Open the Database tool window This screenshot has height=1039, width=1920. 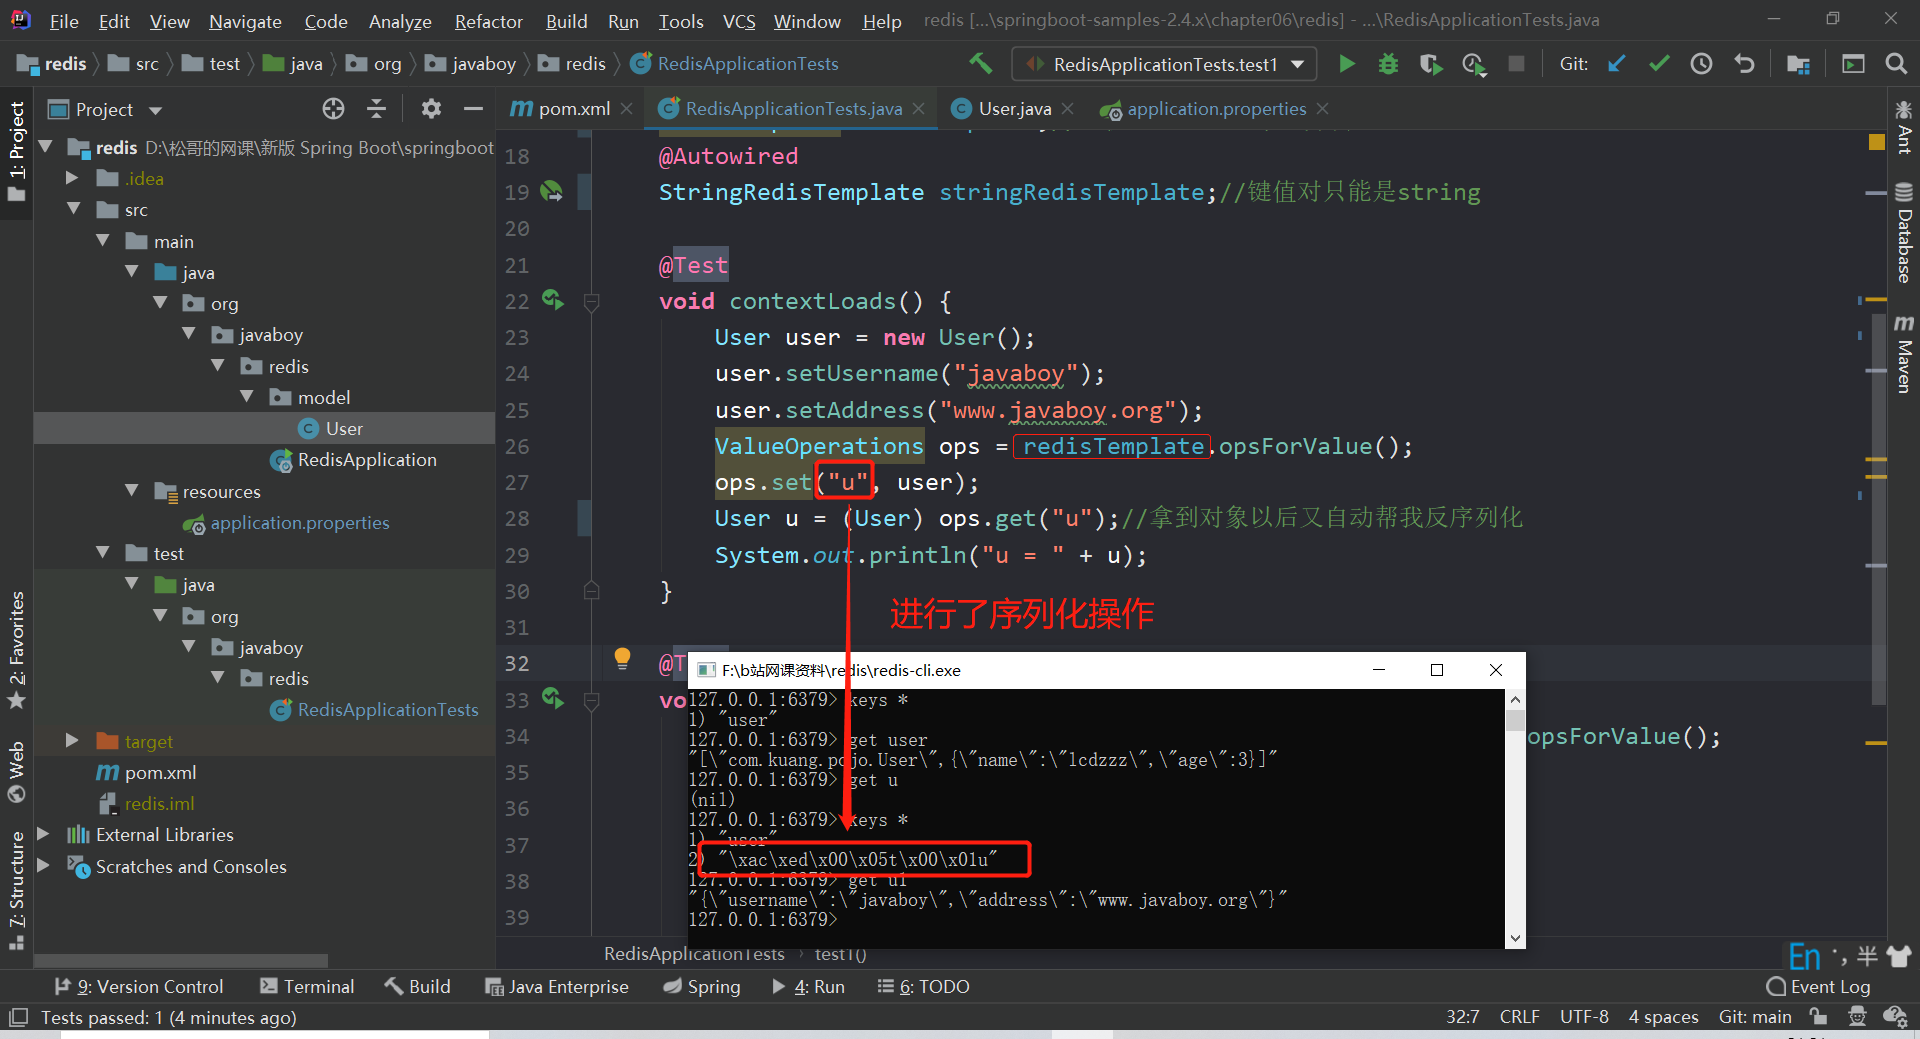(1904, 233)
